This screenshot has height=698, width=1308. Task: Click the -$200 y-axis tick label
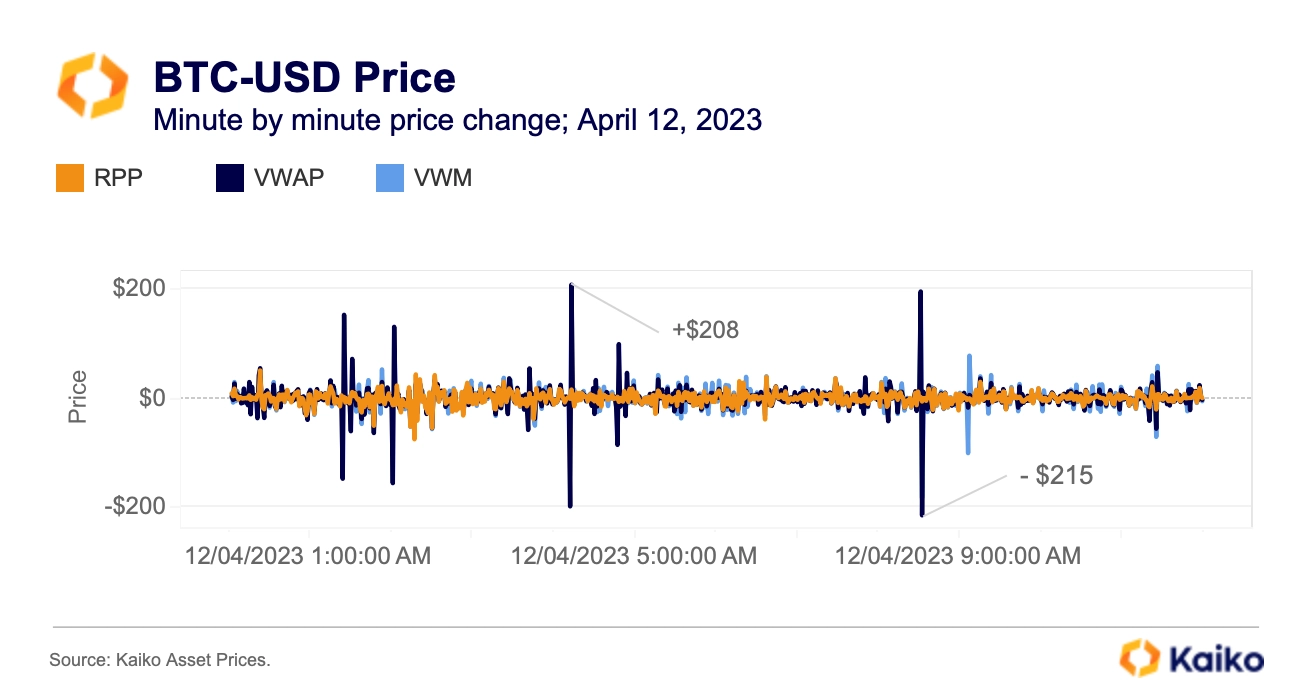point(135,507)
